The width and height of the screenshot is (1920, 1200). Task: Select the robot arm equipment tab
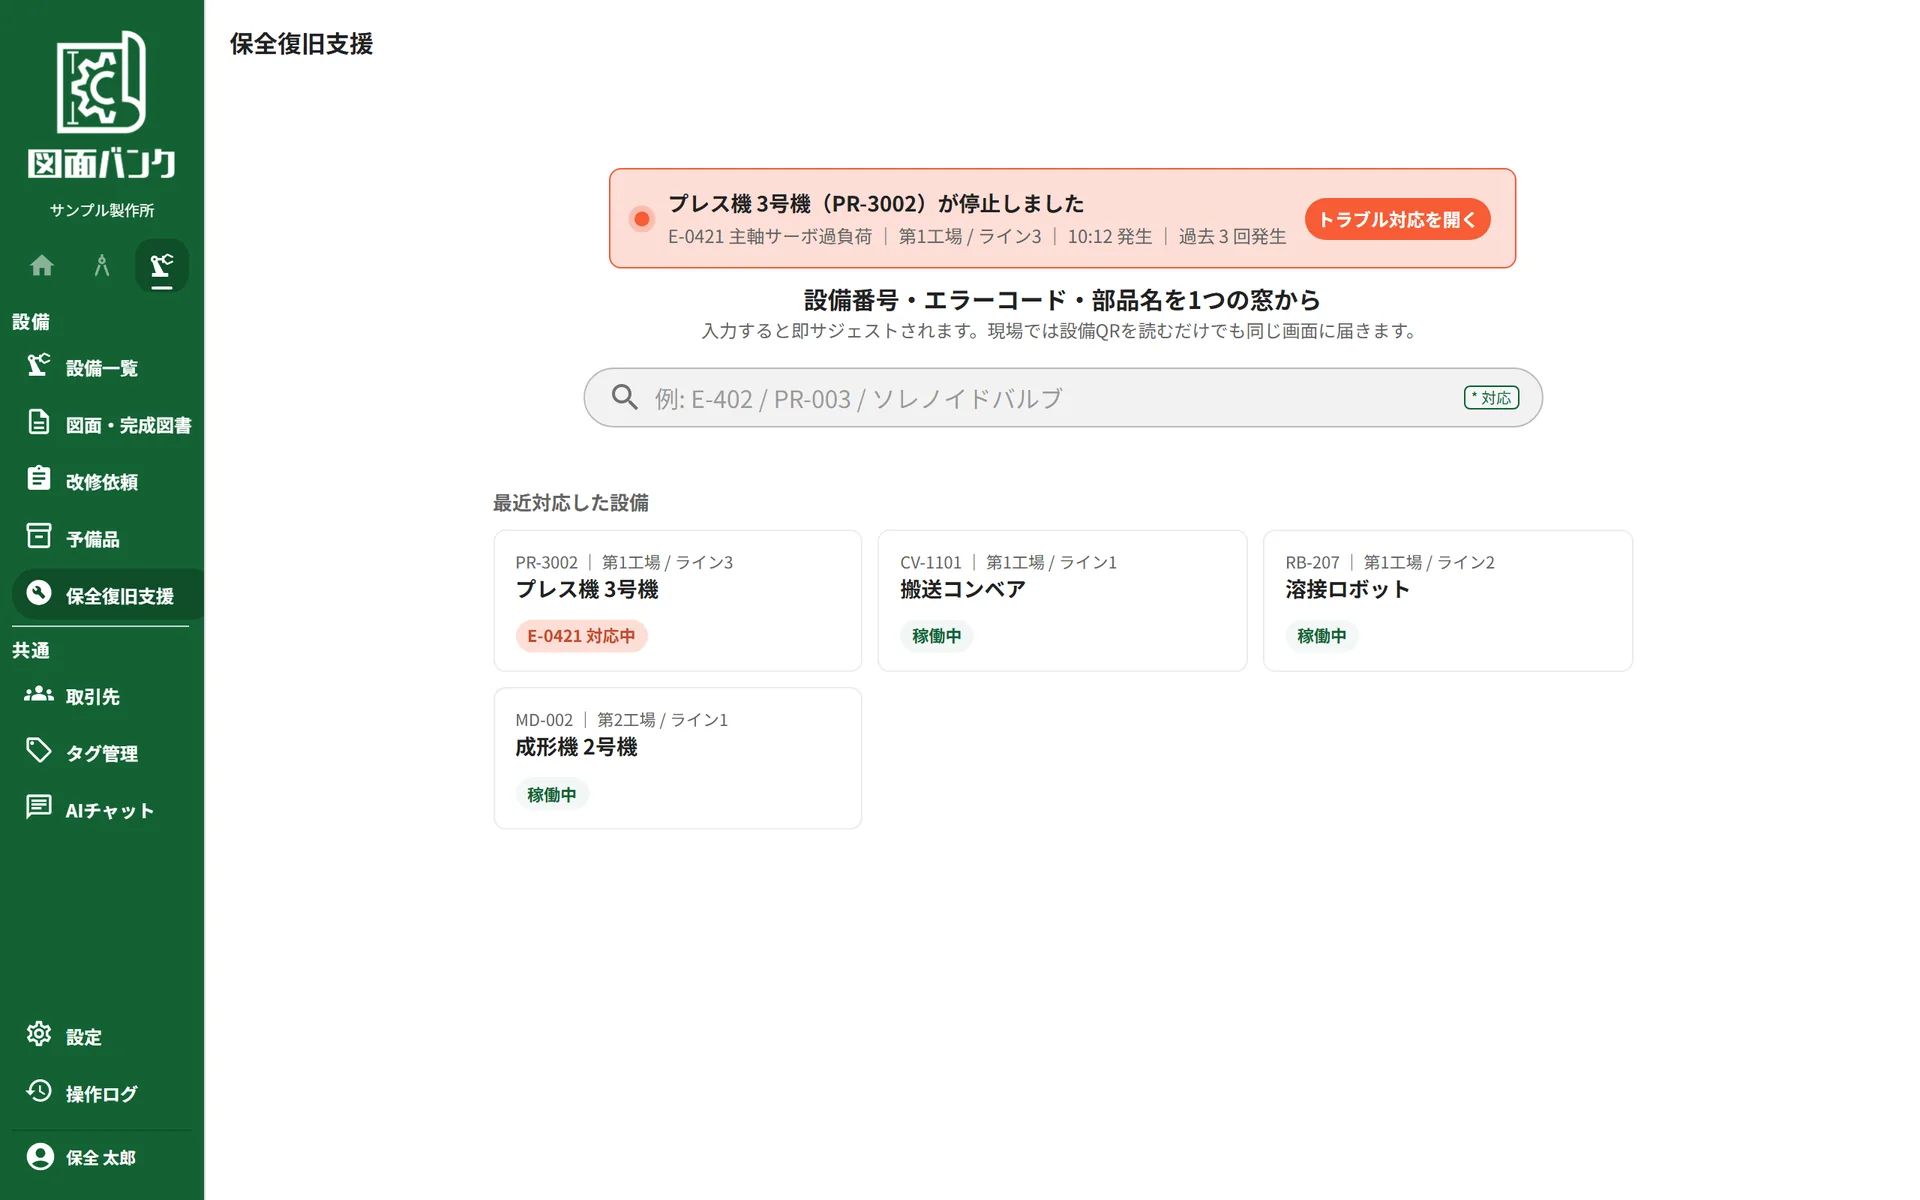[161, 265]
